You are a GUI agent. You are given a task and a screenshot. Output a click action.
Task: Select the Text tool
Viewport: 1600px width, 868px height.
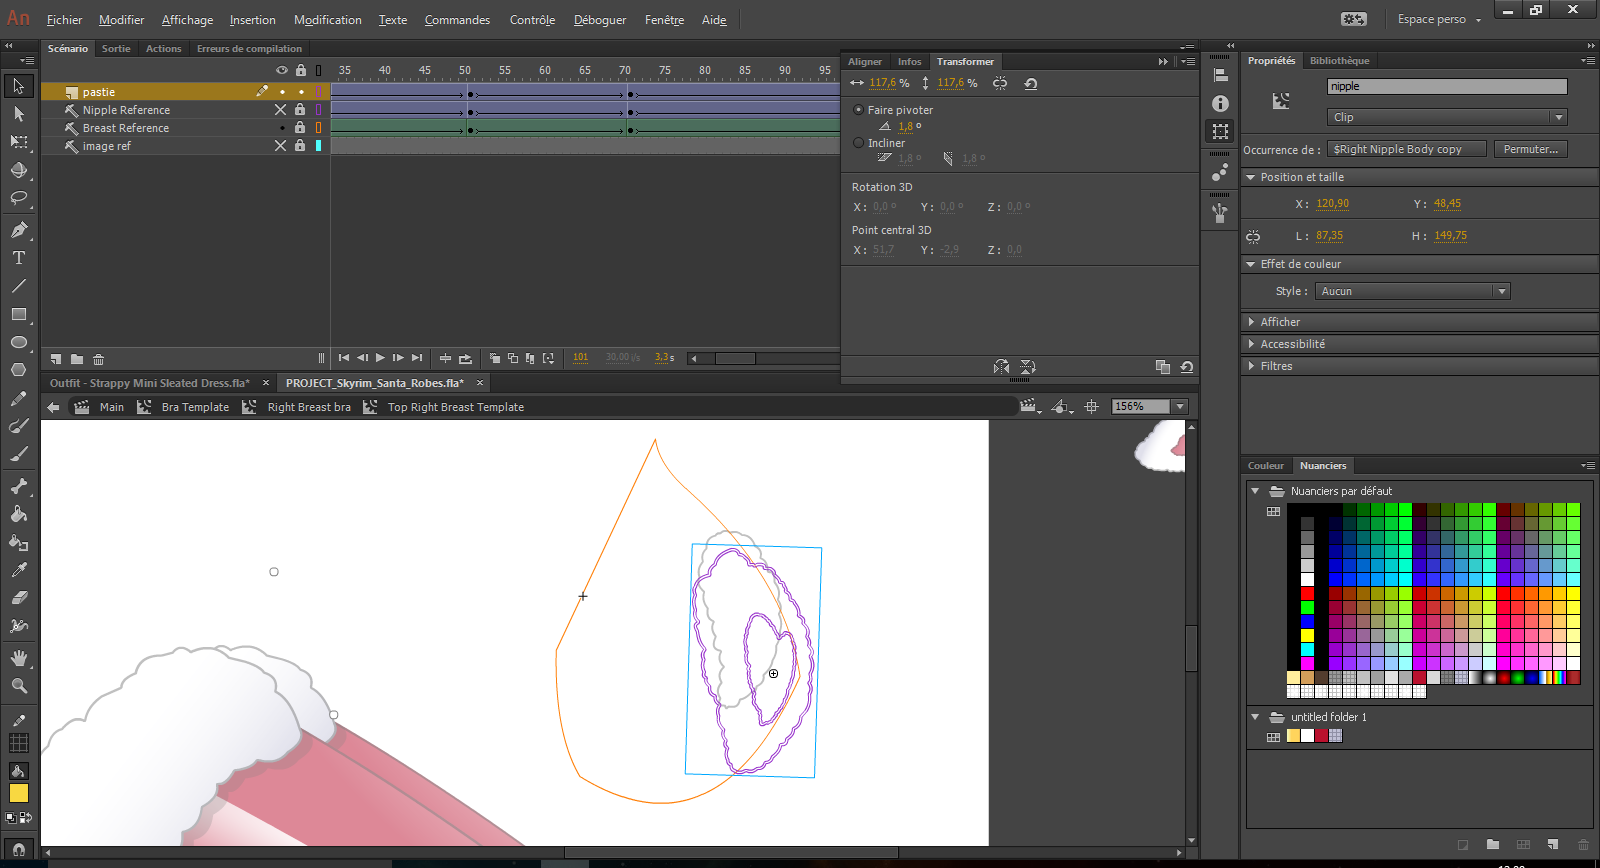[x=18, y=258]
